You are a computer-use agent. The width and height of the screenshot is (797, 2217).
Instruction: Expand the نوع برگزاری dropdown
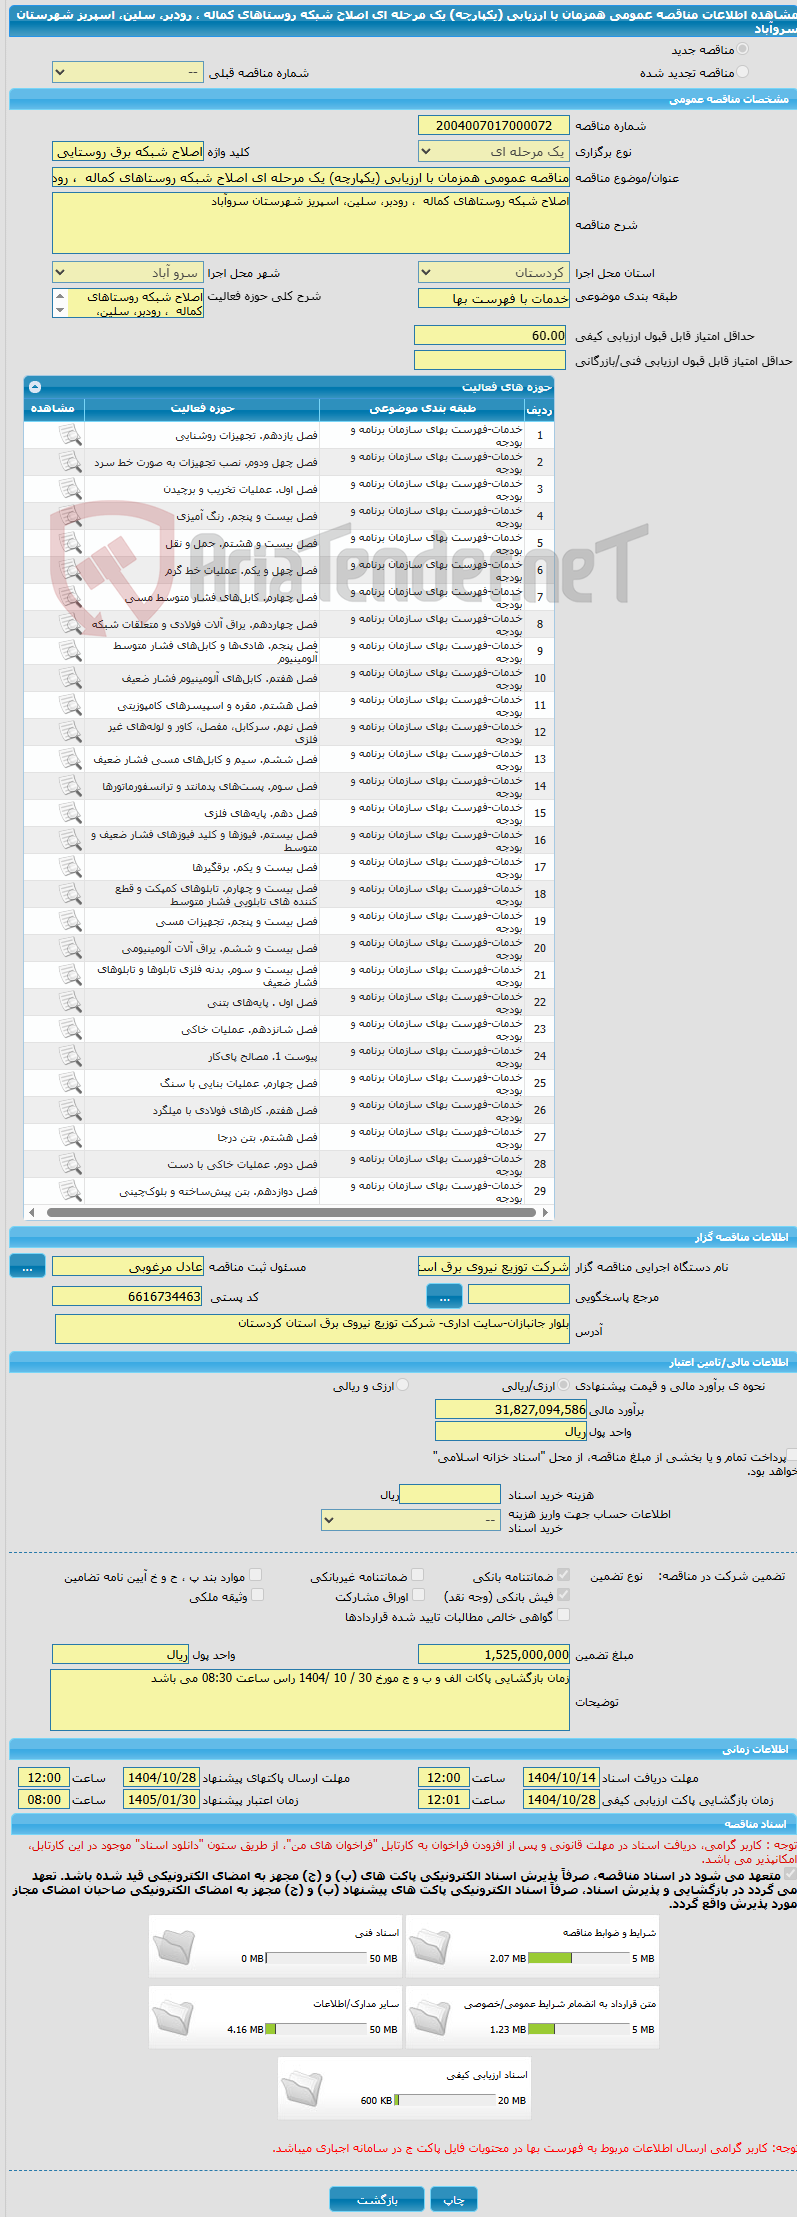[x=494, y=152]
